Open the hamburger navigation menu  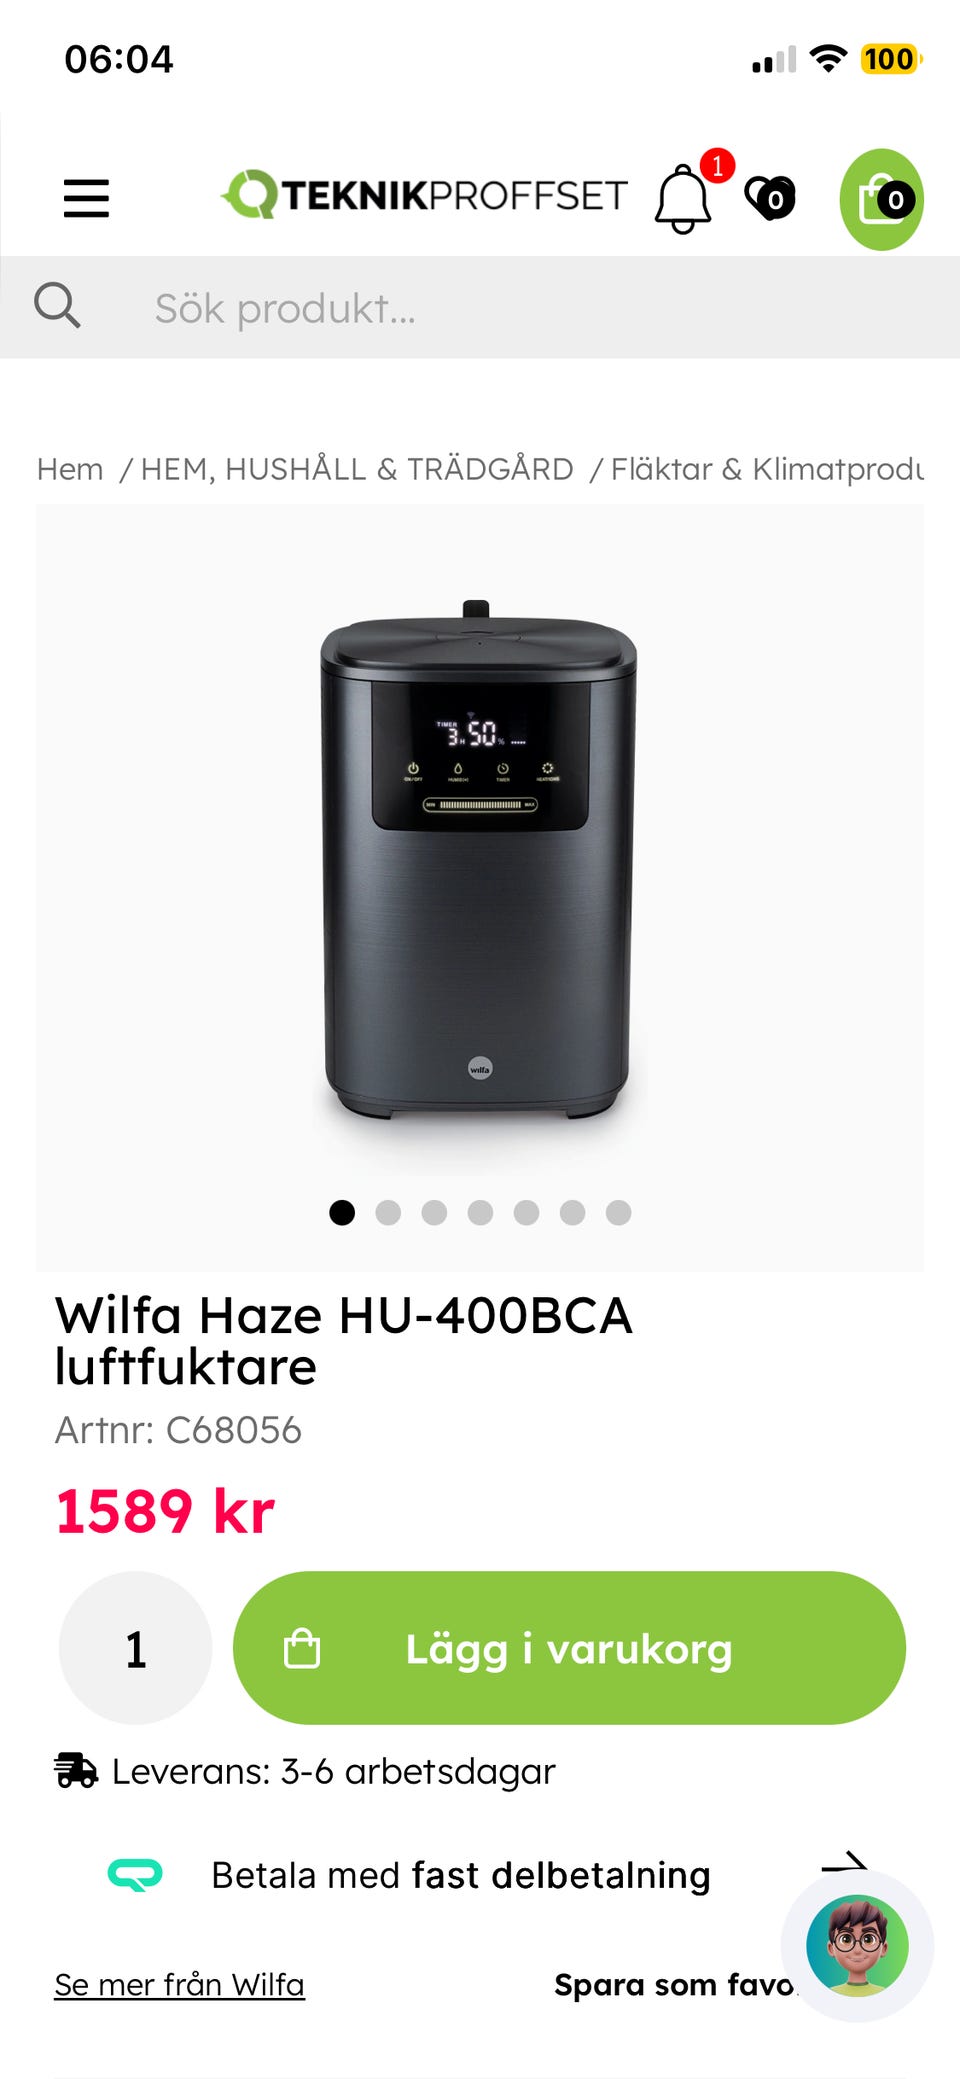coord(86,198)
